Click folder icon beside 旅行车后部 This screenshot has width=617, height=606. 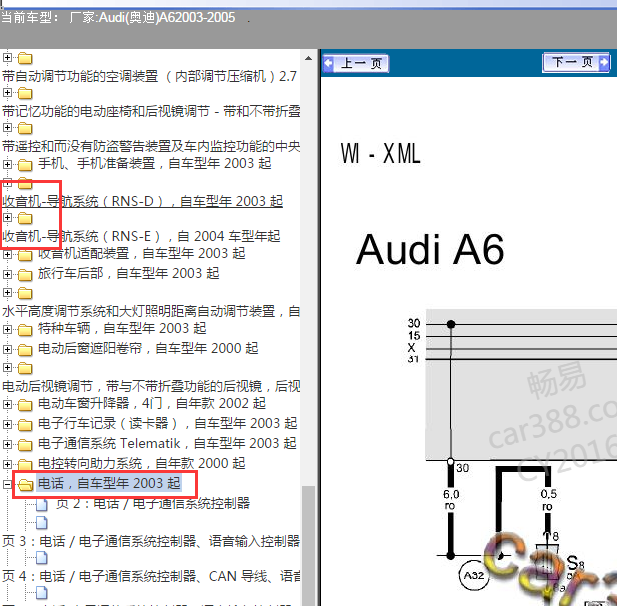pyautogui.click(x=25, y=275)
